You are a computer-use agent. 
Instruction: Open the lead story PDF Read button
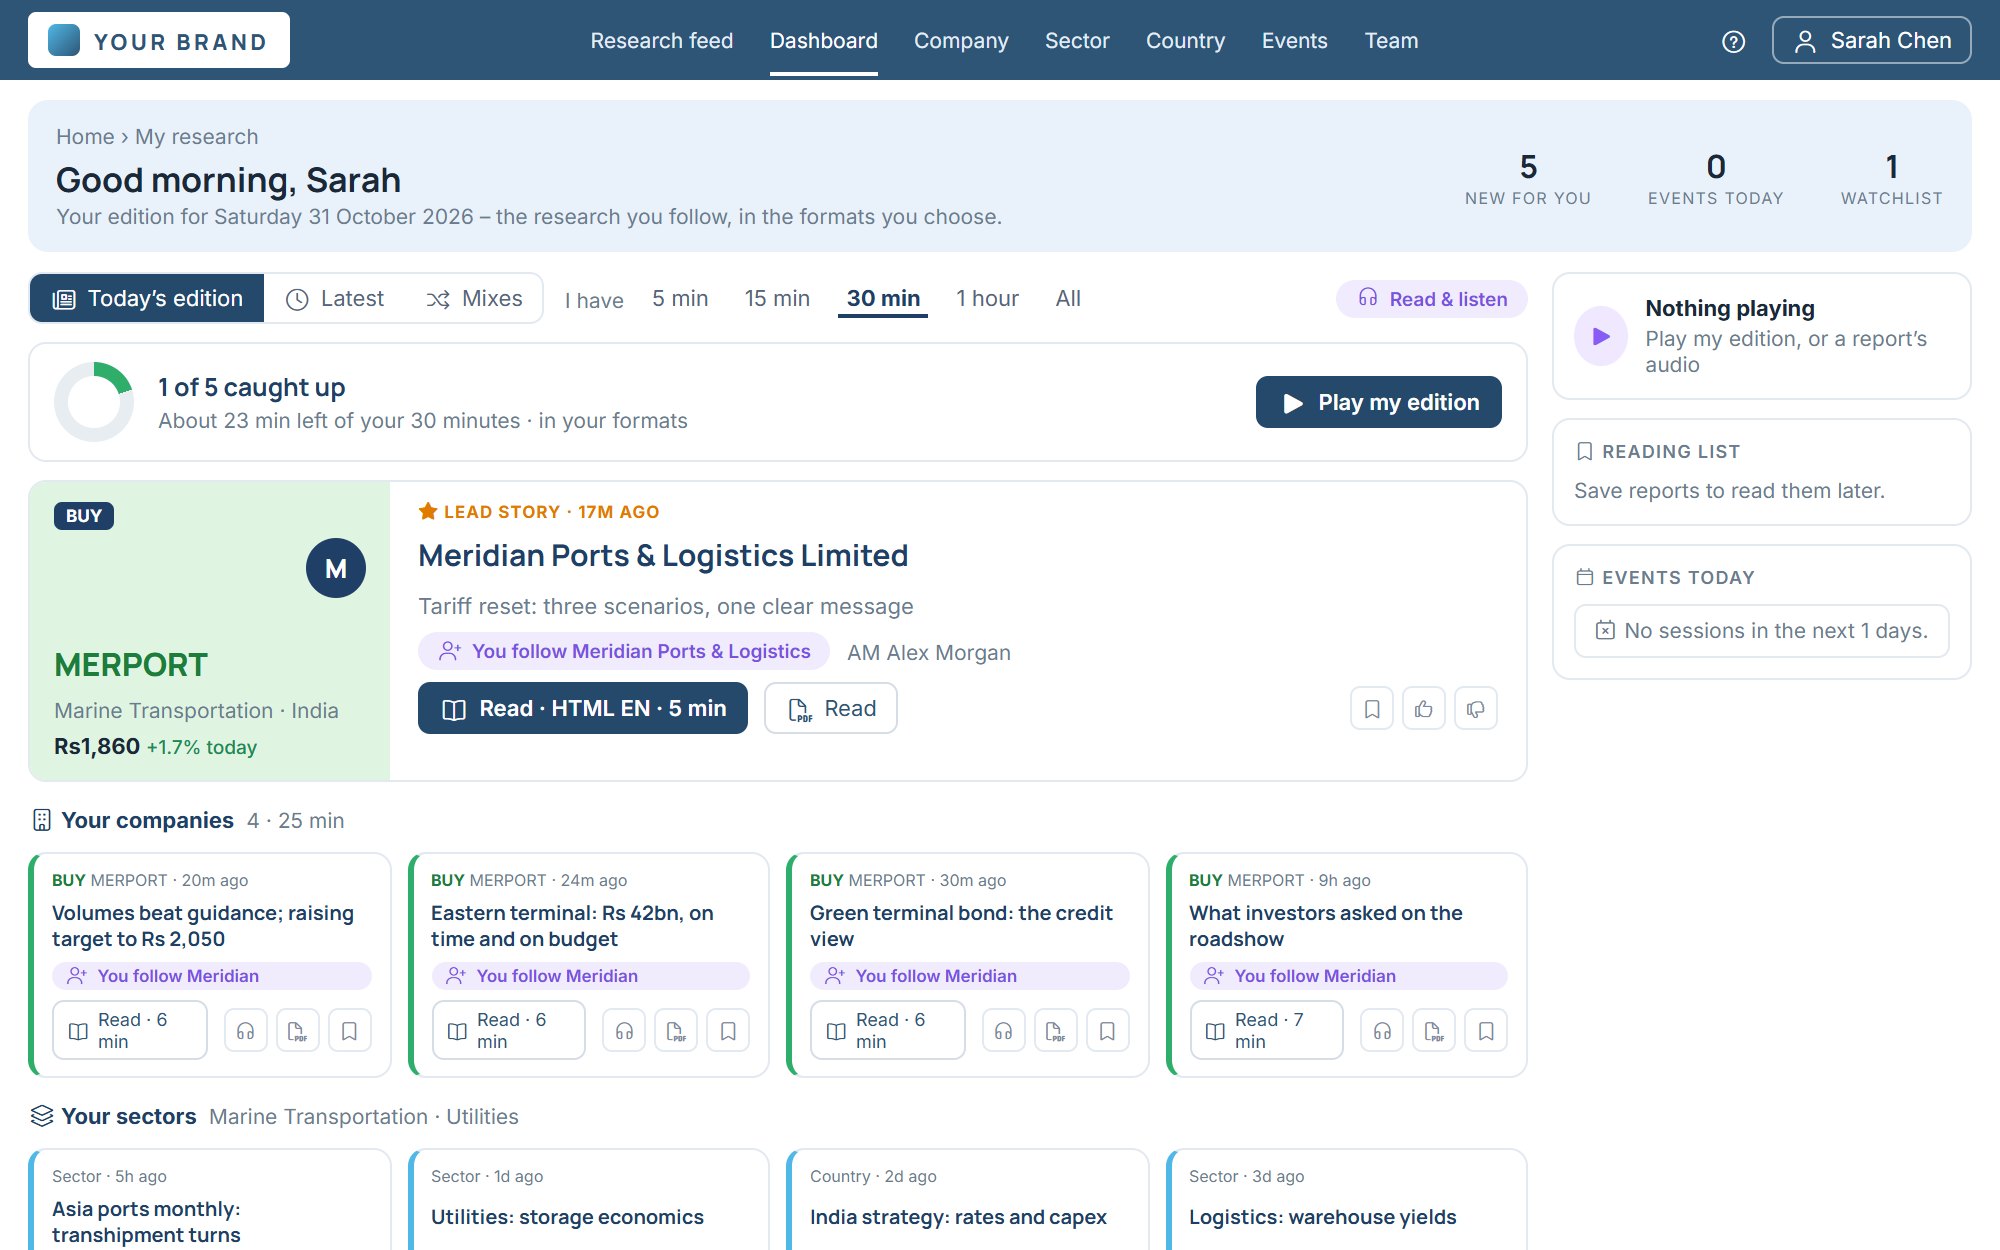pyautogui.click(x=830, y=708)
